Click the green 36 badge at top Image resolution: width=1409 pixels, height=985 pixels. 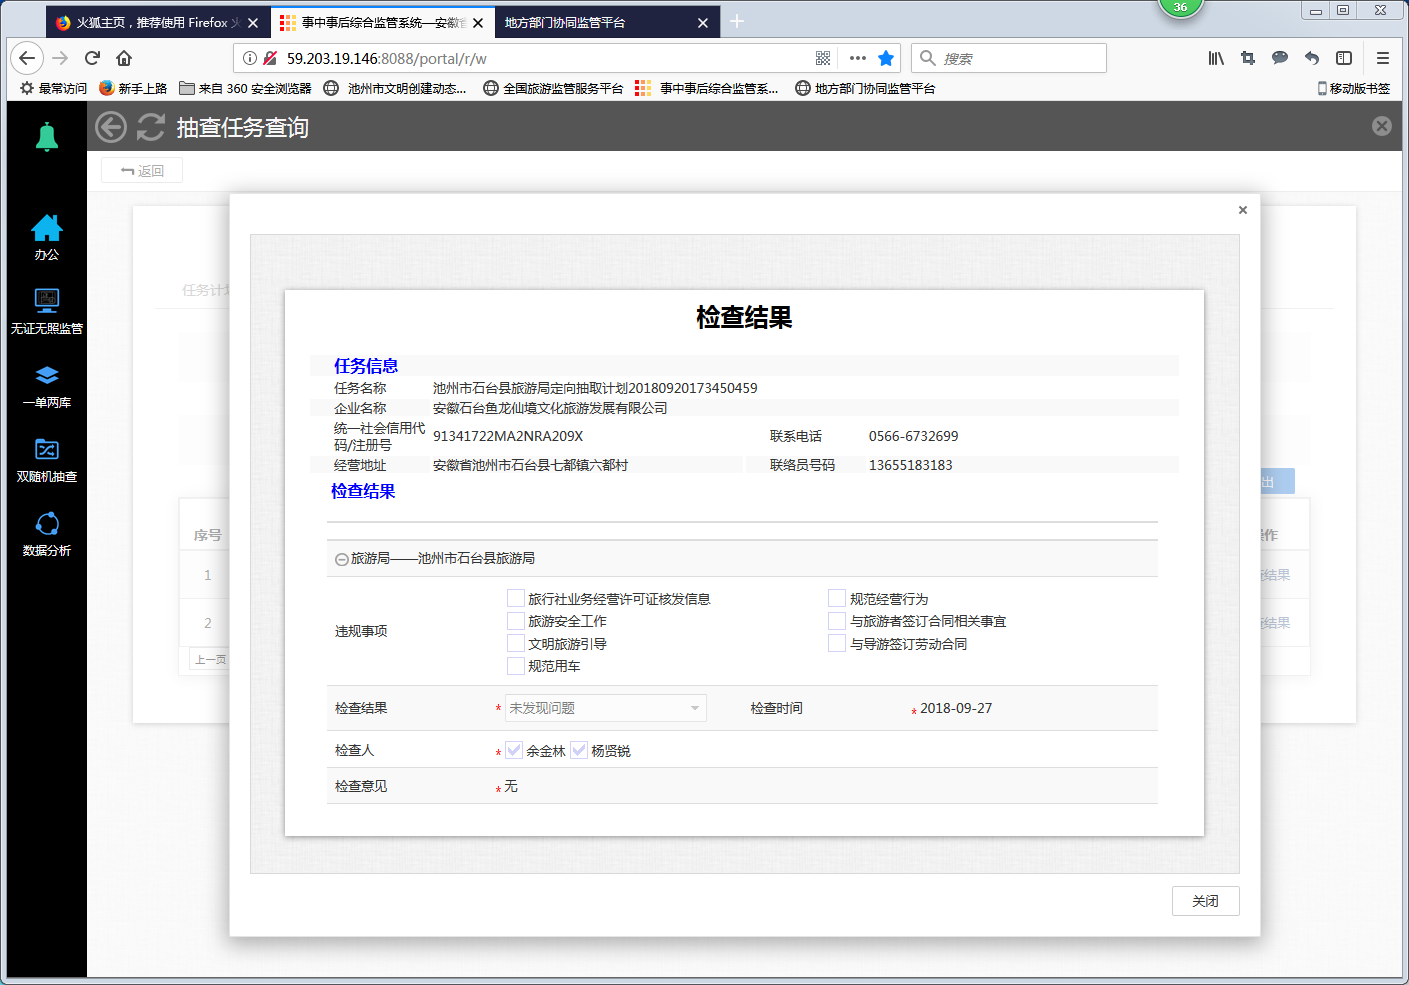(x=1180, y=8)
